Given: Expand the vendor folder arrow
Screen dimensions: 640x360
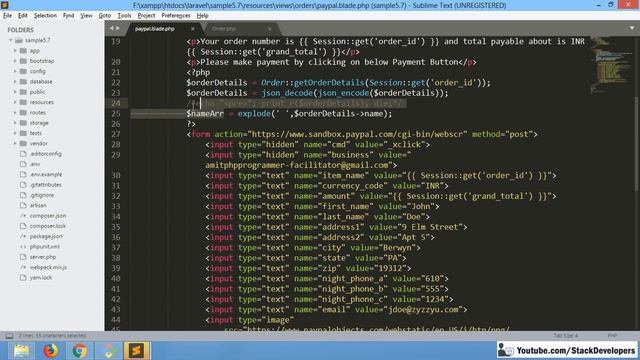Looking at the screenshot, I should (x=16, y=143).
